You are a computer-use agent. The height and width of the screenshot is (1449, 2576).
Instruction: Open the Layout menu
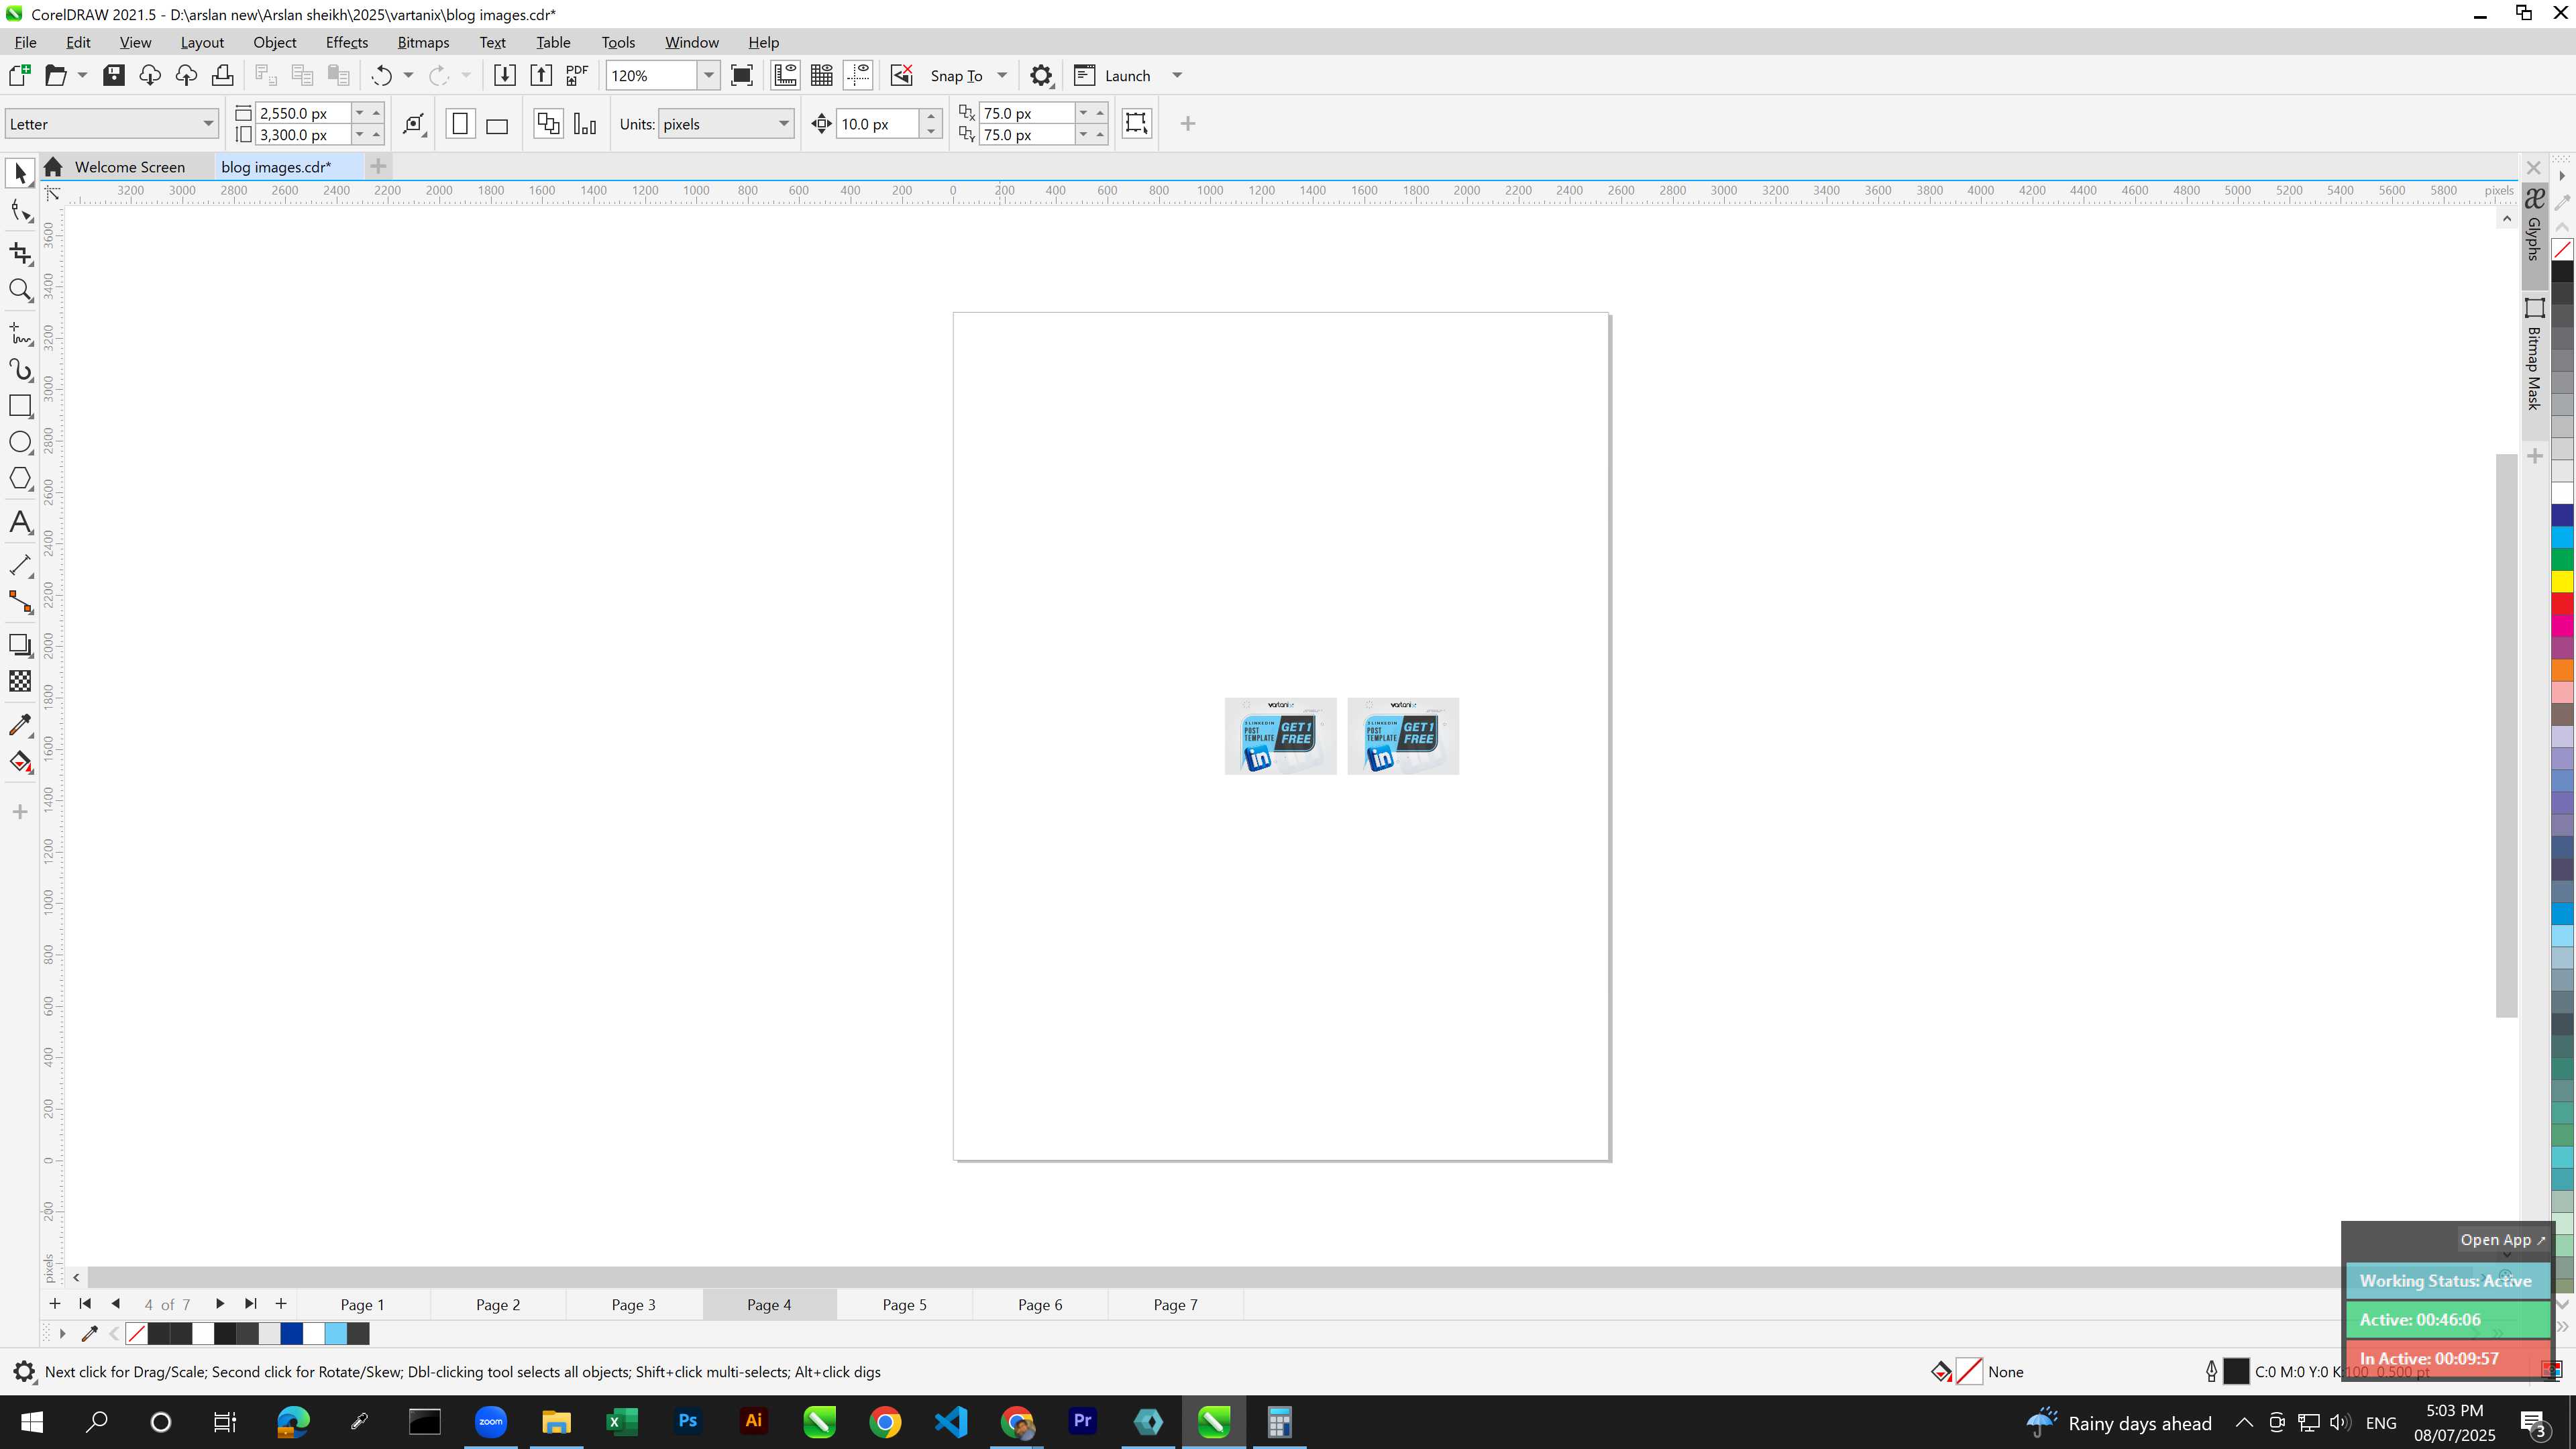202,42
